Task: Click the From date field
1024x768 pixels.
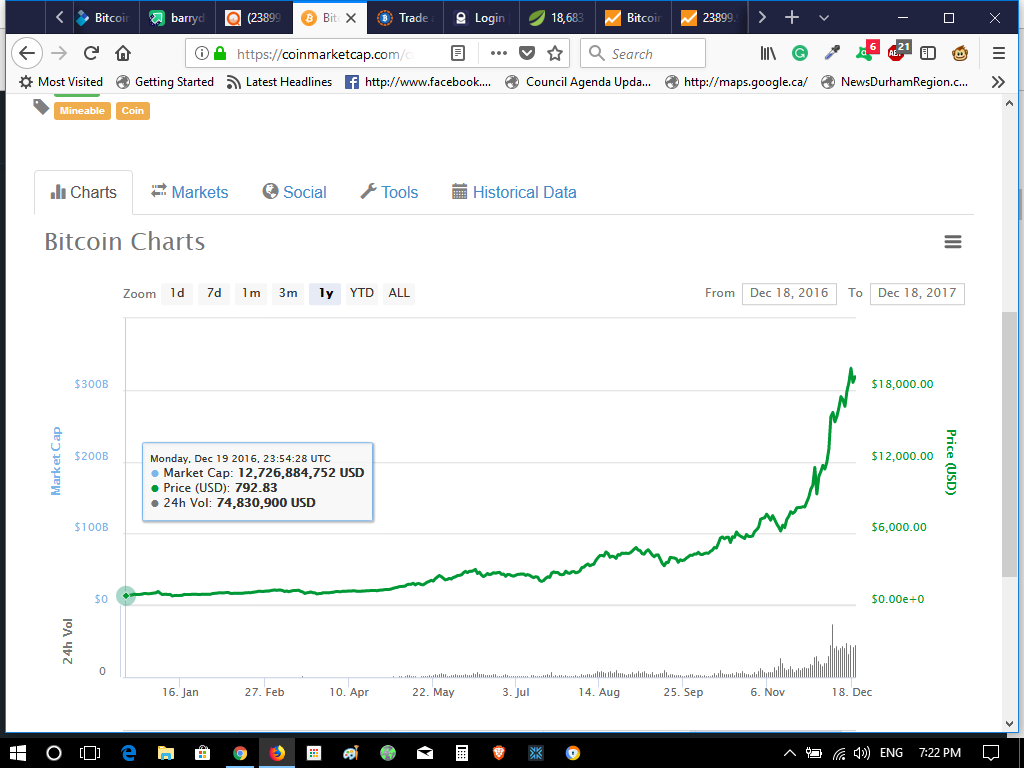Action: pos(789,293)
